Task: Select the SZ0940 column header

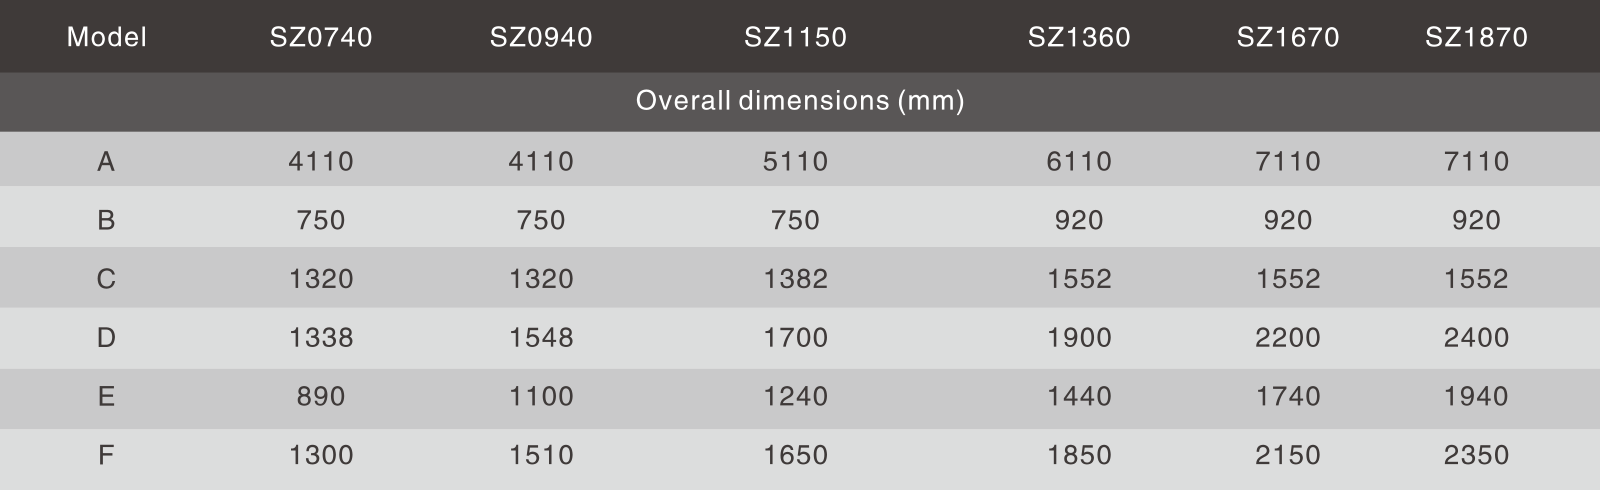Action: [541, 37]
